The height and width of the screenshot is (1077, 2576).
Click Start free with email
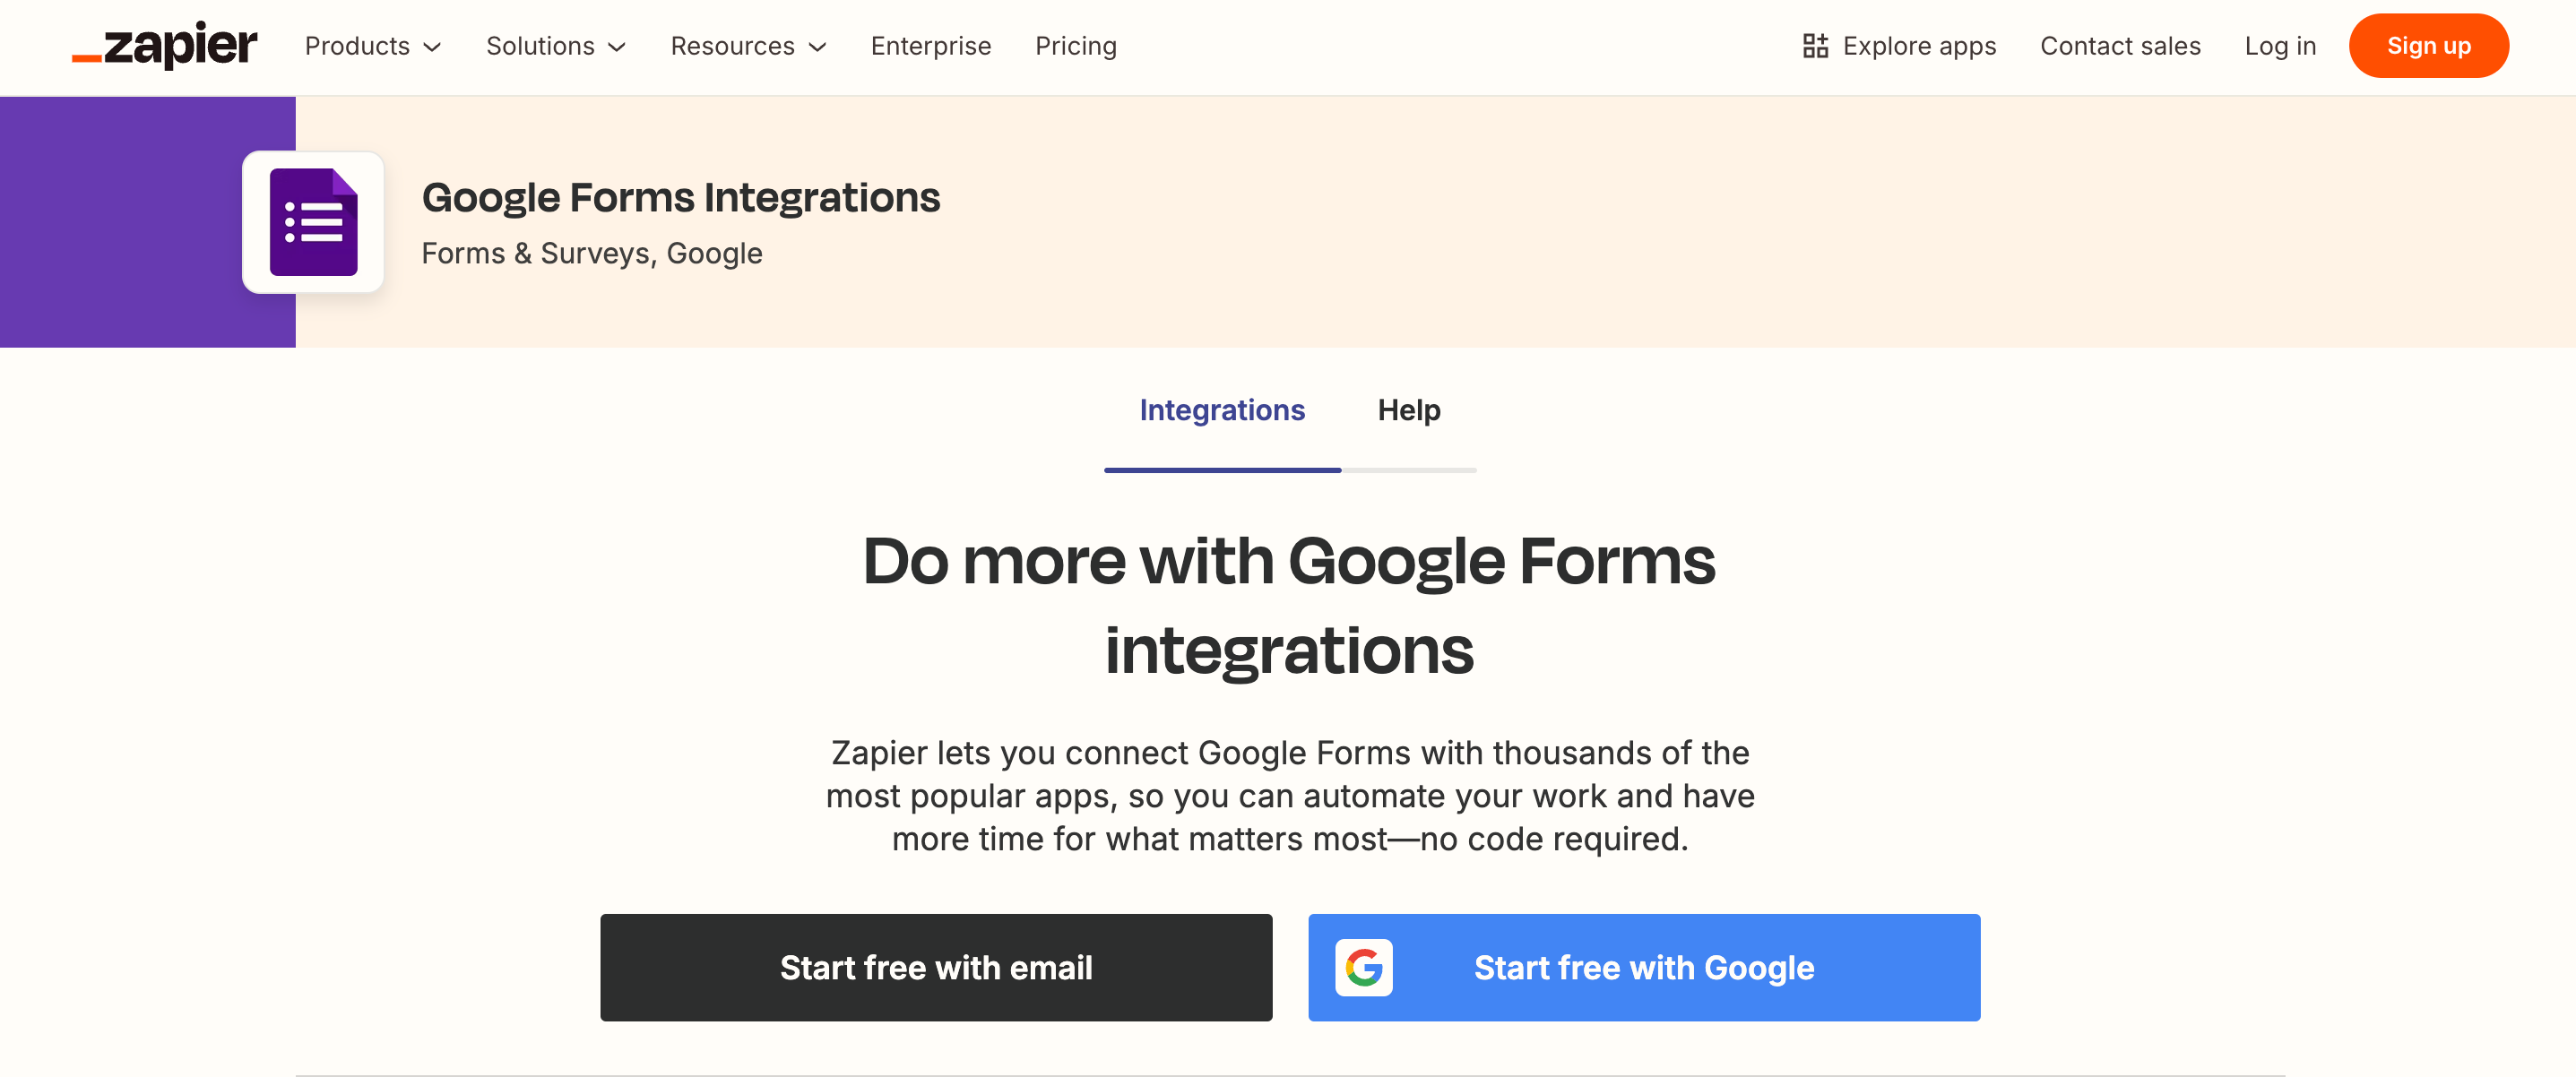coord(936,967)
